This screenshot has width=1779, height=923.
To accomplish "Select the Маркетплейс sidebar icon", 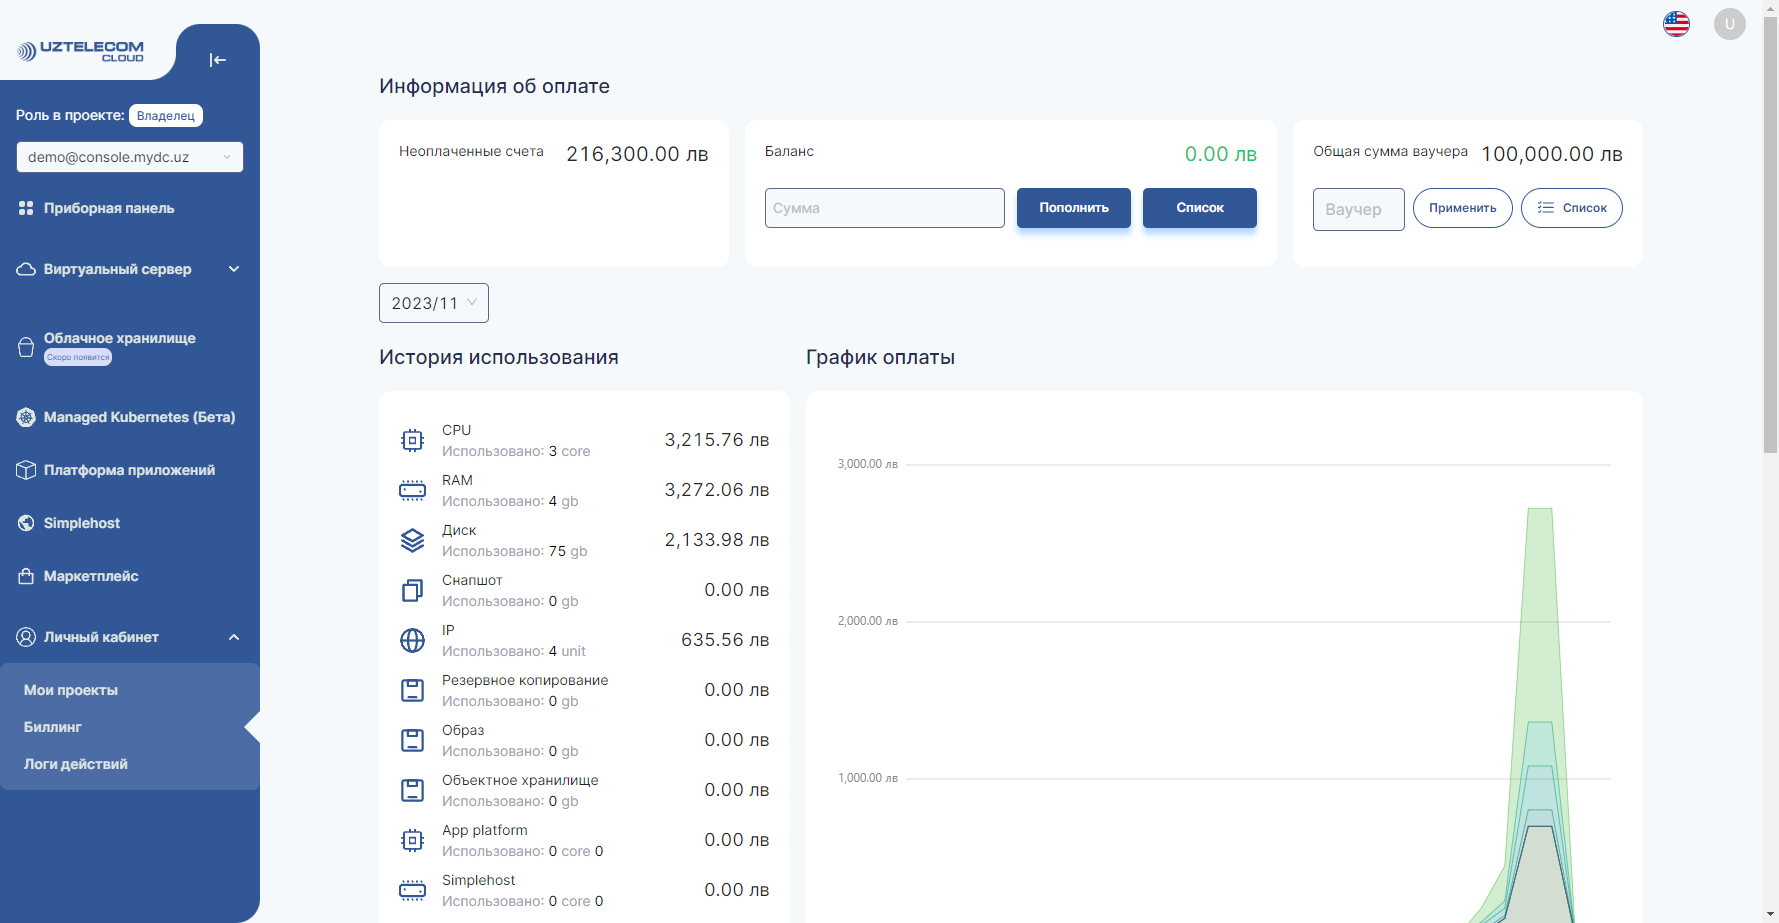I will [25, 576].
